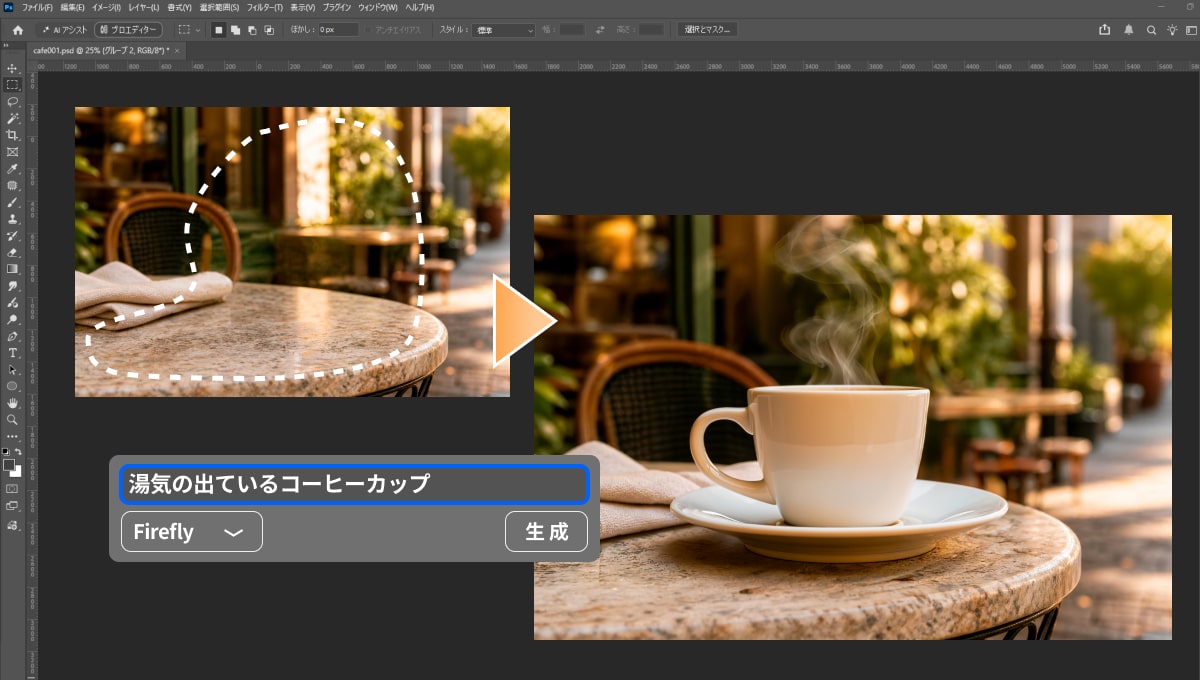Open the スタイル dropdown set to 標準
The image size is (1200, 680).
click(x=502, y=30)
